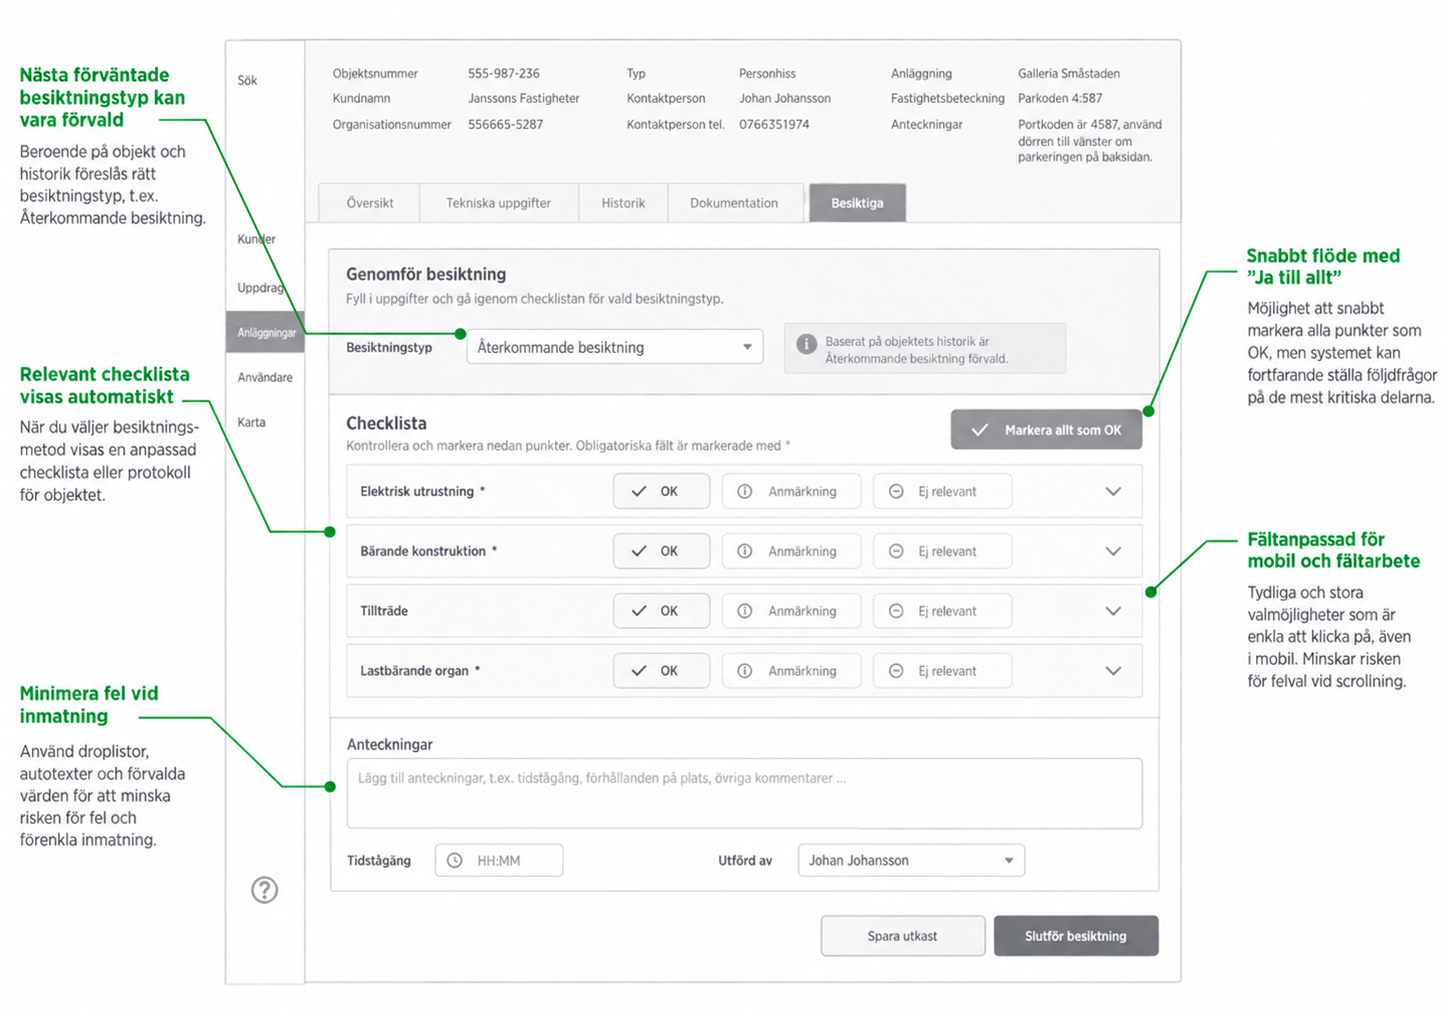Viewport: 1448px width, 1012px height.
Task: Set Bärande konstruktion to Anmärkning
Action: click(x=791, y=551)
